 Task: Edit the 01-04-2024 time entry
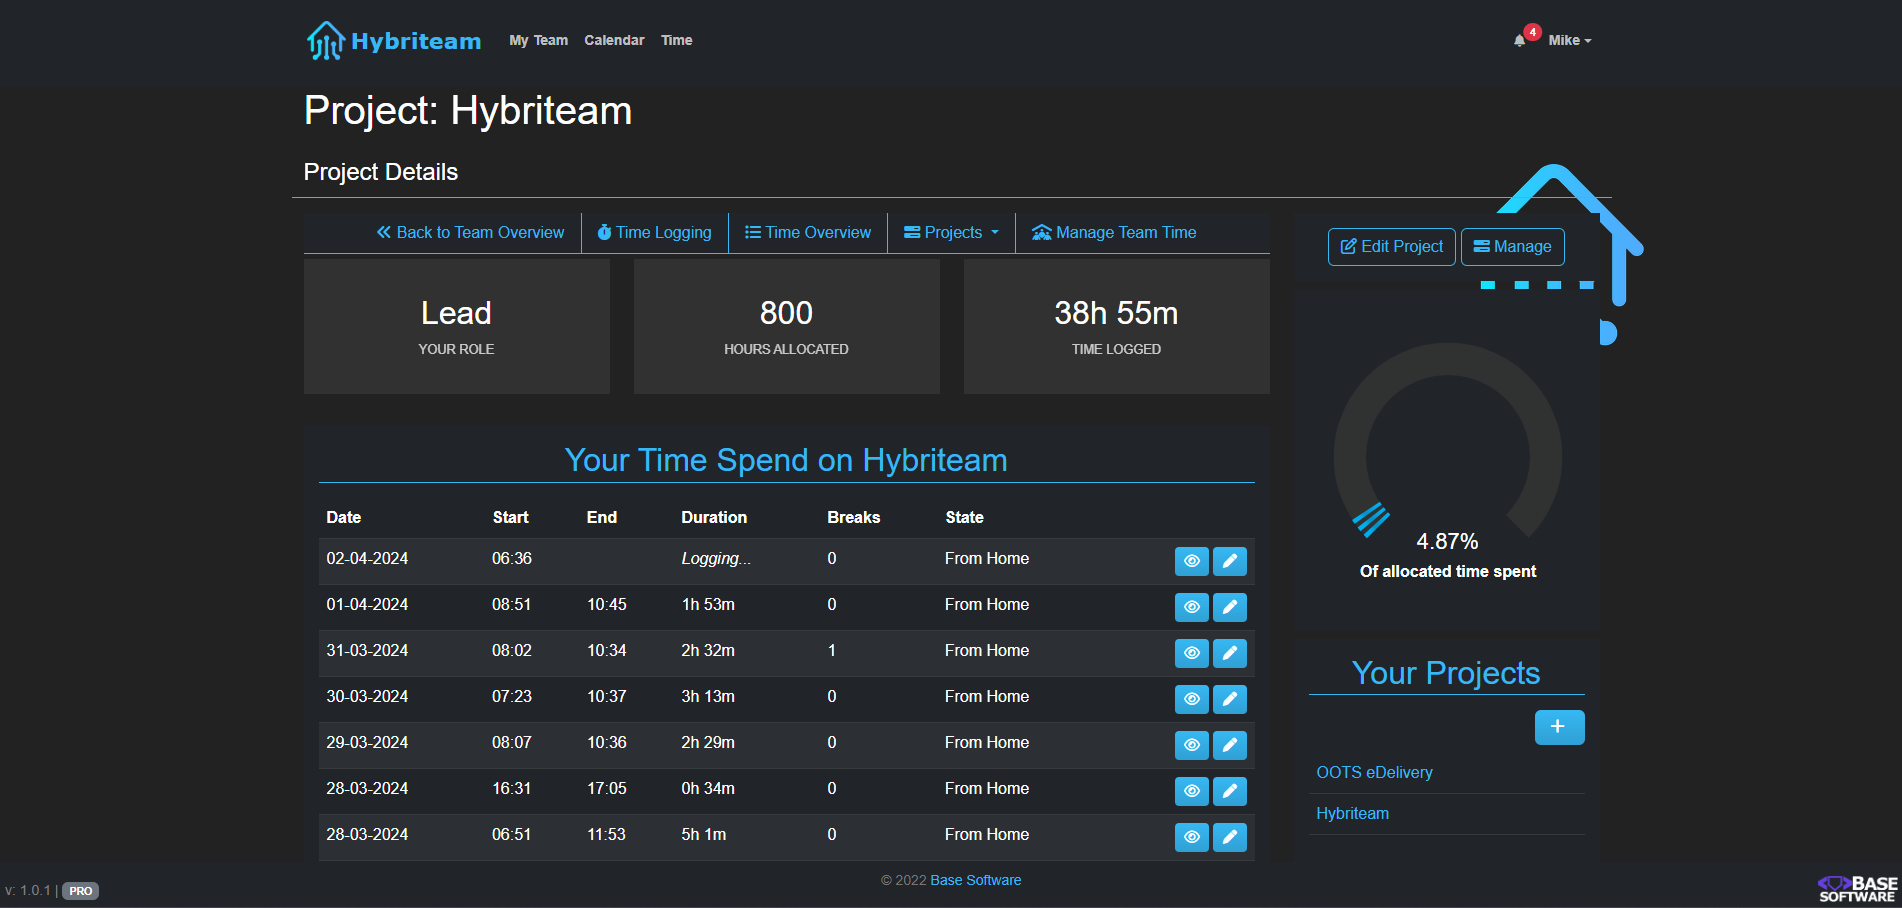tap(1229, 607)
